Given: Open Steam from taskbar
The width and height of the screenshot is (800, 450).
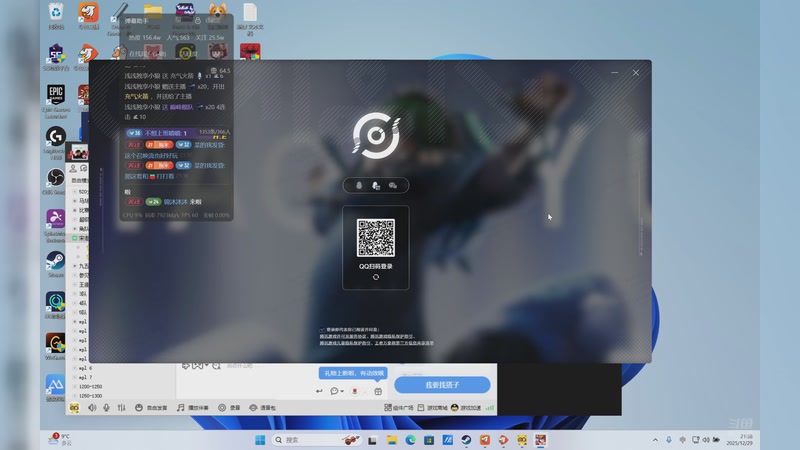Looking at the screenshot, I should tap(466, 440).
